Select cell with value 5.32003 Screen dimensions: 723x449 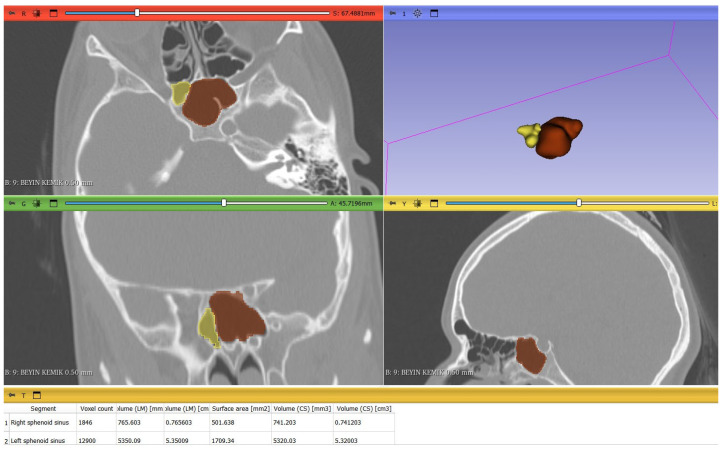pos(364,440)
